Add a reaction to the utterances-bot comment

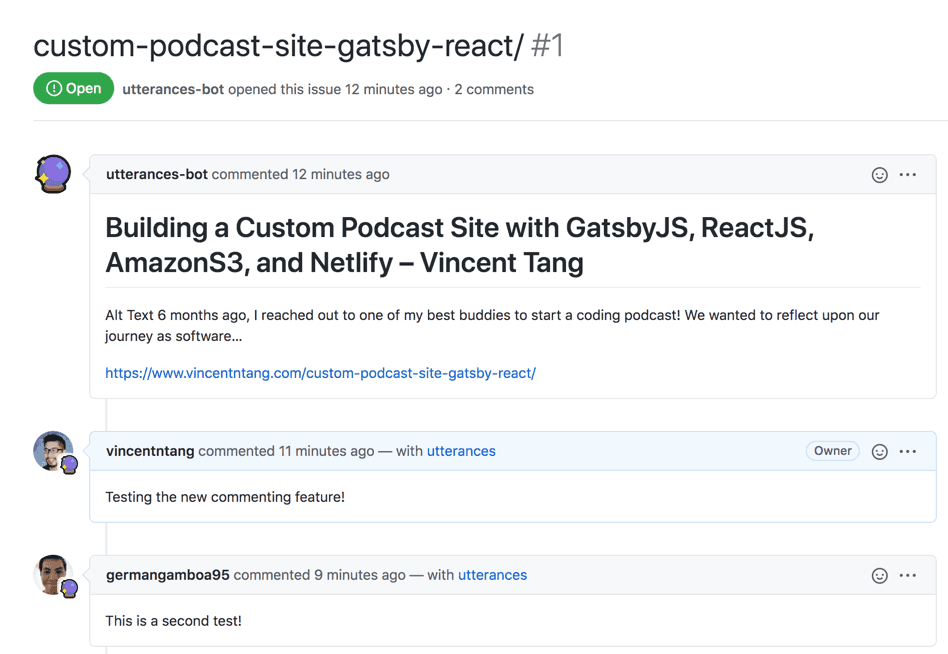tap(879, 175)
